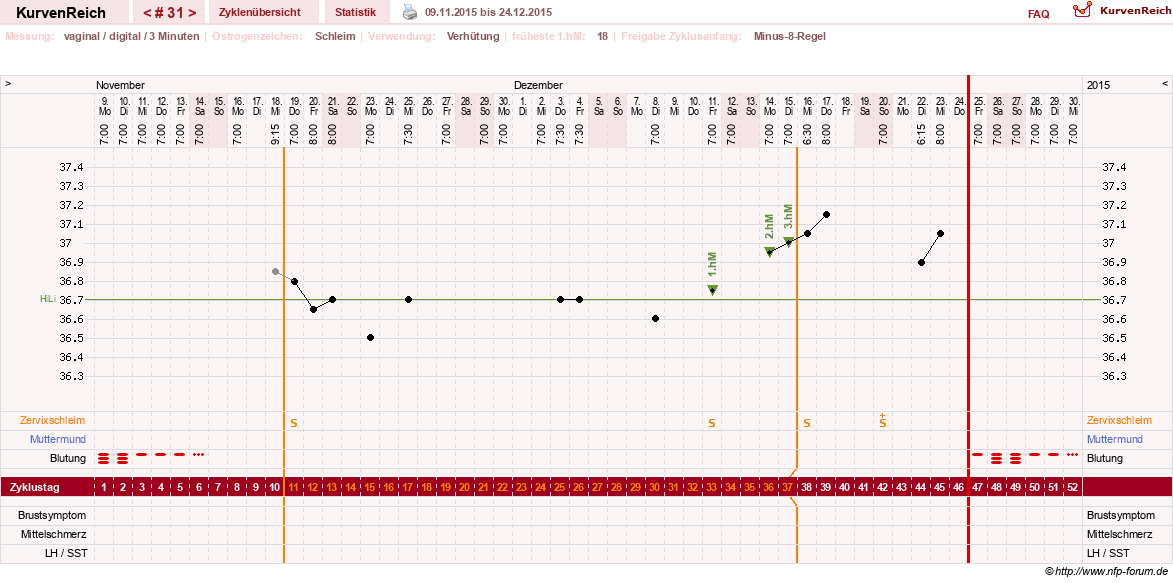
Task: Click the left Muttermund row label
Action: point(58,439)
